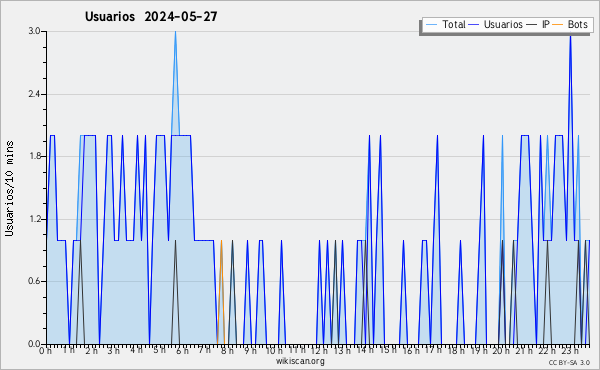Click the '16 h' x-axis label

click(x=411, y=351)
